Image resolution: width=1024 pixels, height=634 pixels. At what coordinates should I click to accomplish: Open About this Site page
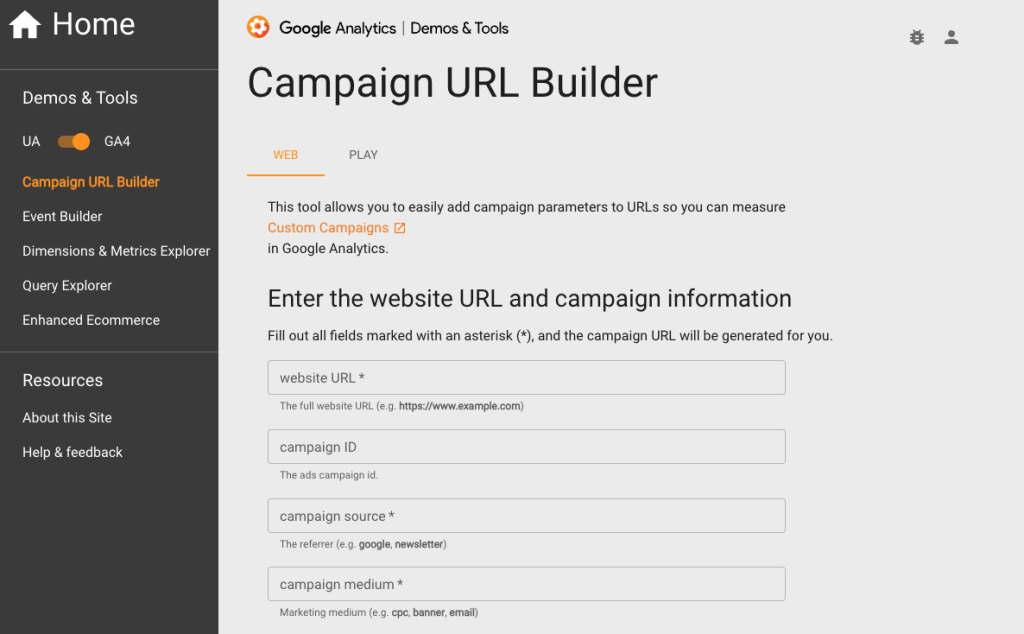tap(67, 418)
